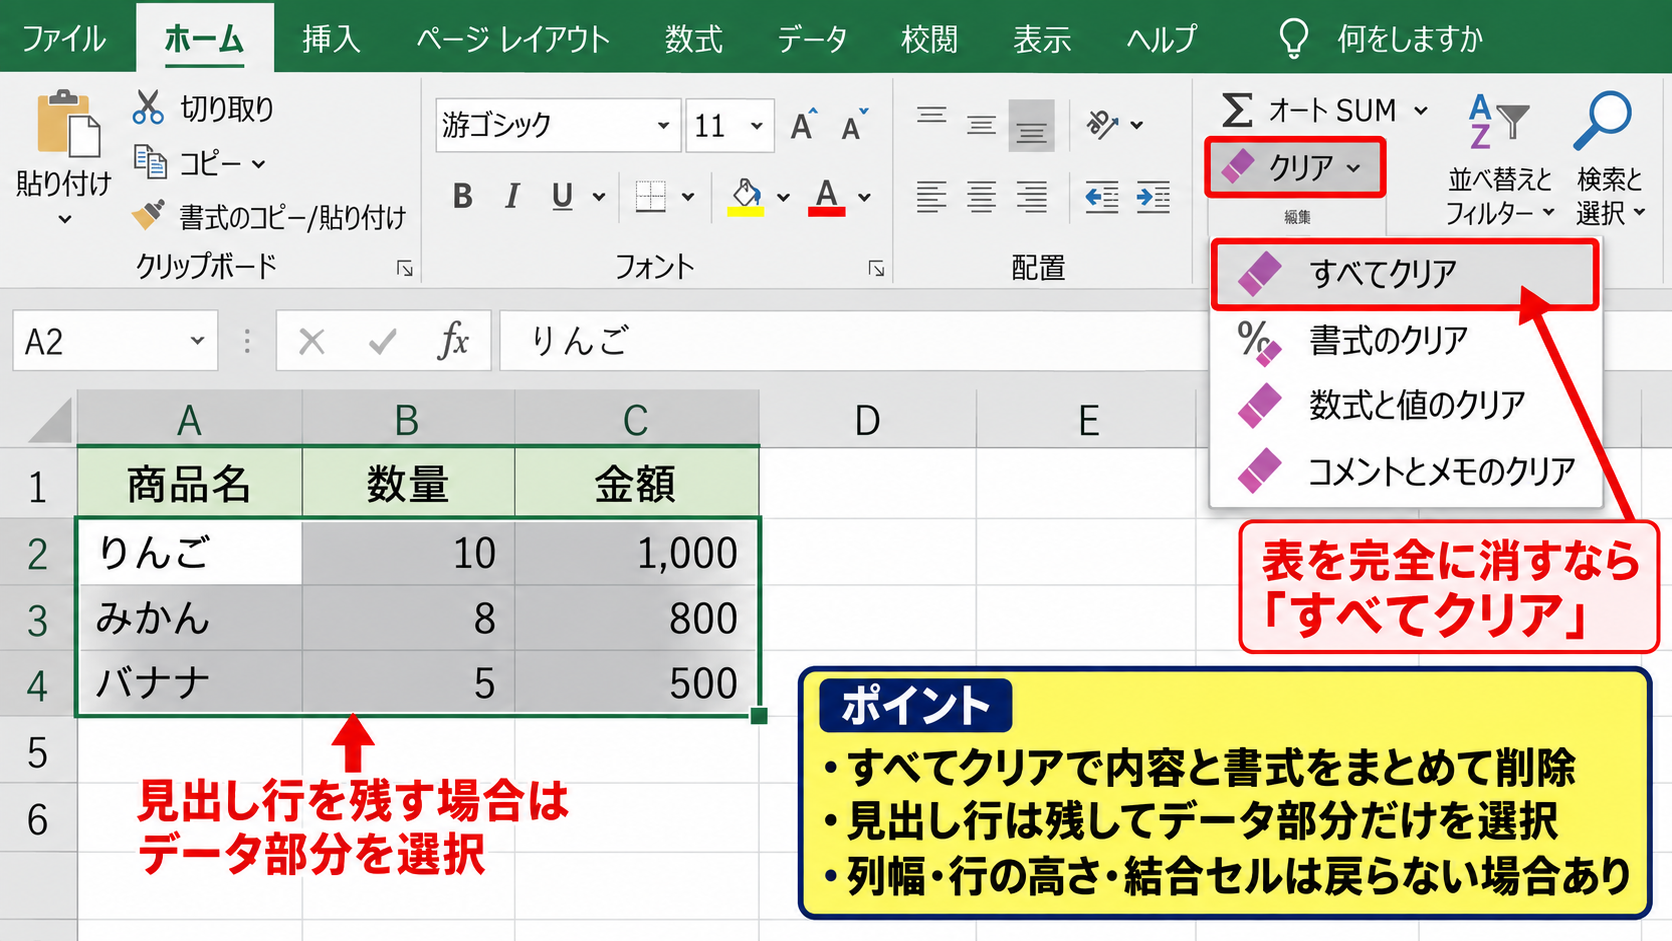
Task: Choose すべてクリア from the menu
Action: tap(1404, 273)
